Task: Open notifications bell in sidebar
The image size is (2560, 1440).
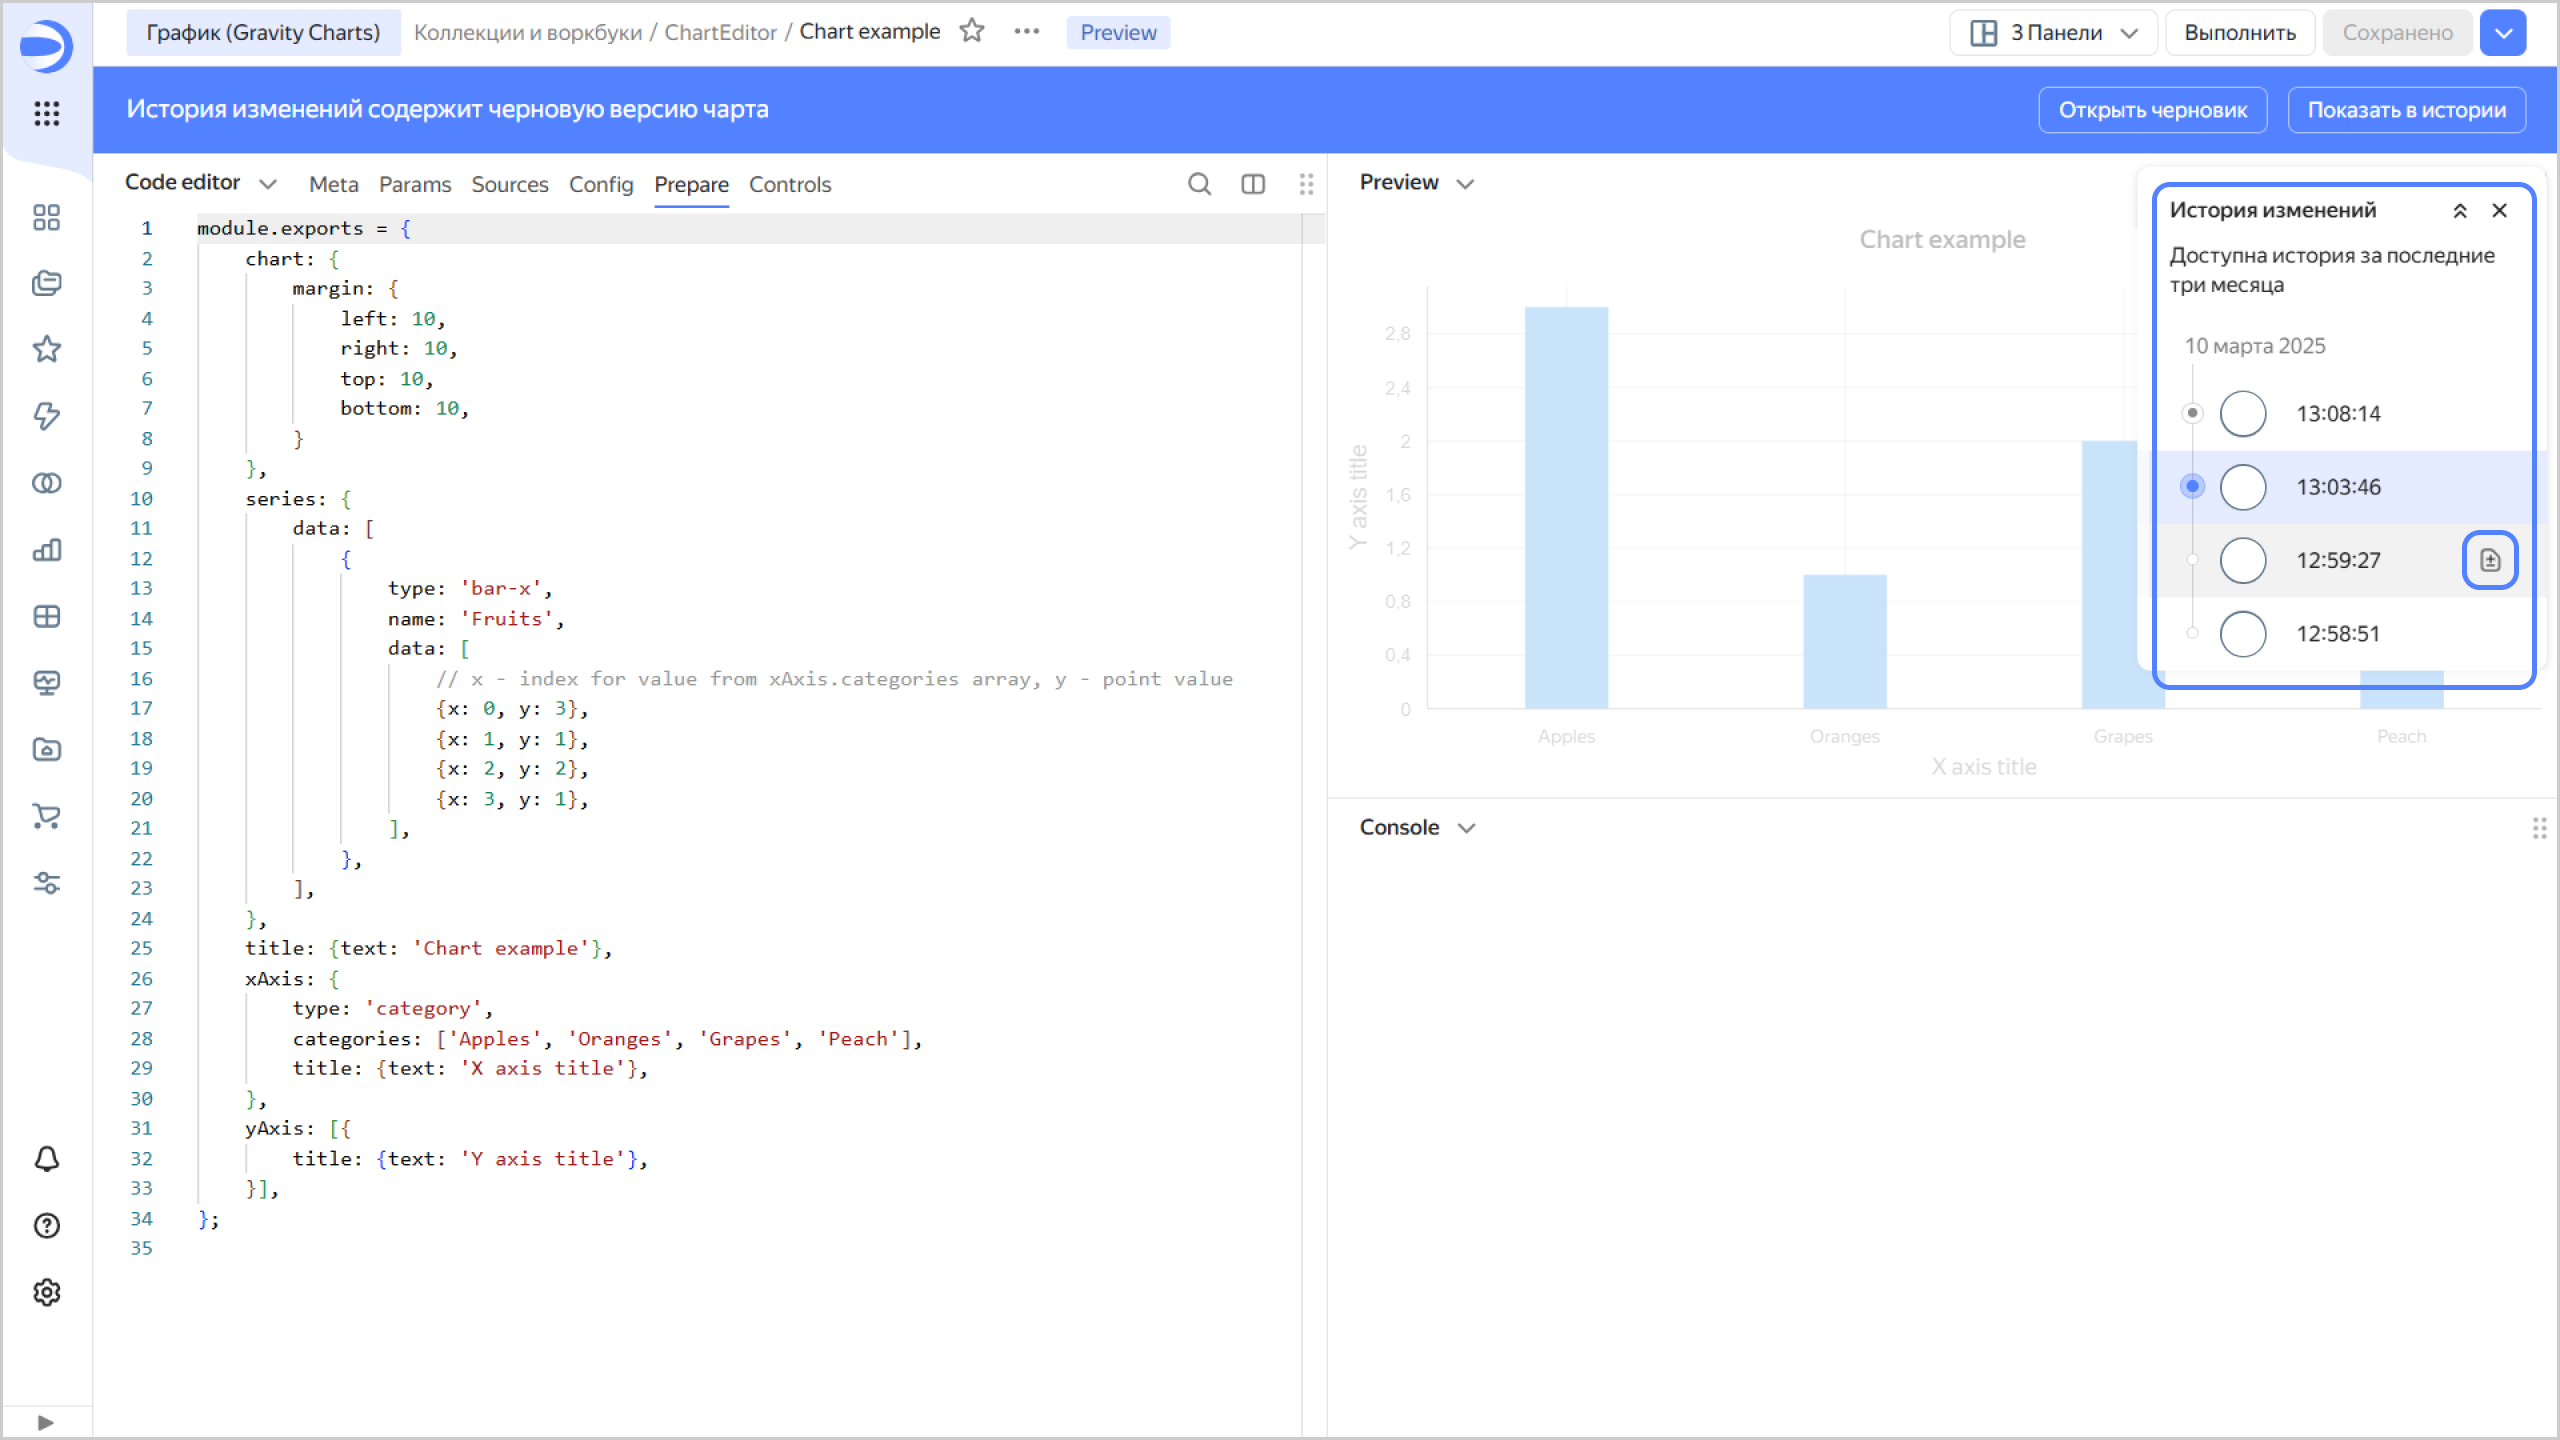Action: pyautogui.click(x=47, y=1159)
